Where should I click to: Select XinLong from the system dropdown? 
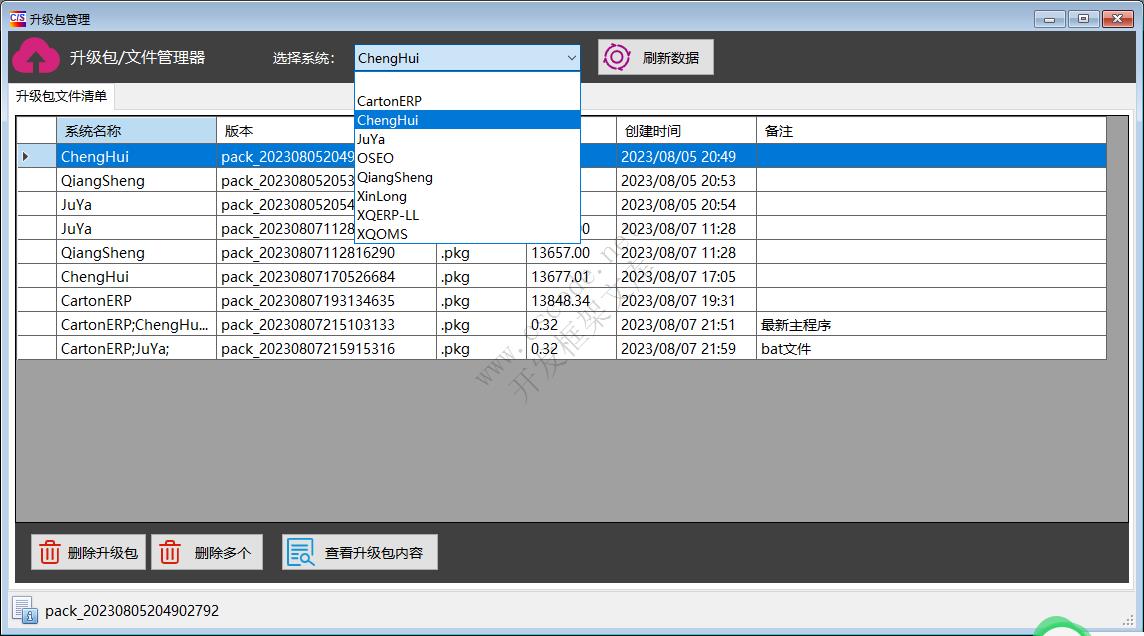(x=382, y=196)
